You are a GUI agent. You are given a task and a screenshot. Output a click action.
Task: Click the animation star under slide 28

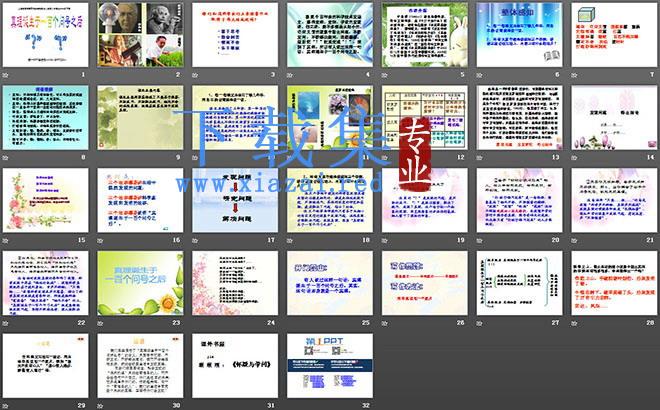click(574, 323)
